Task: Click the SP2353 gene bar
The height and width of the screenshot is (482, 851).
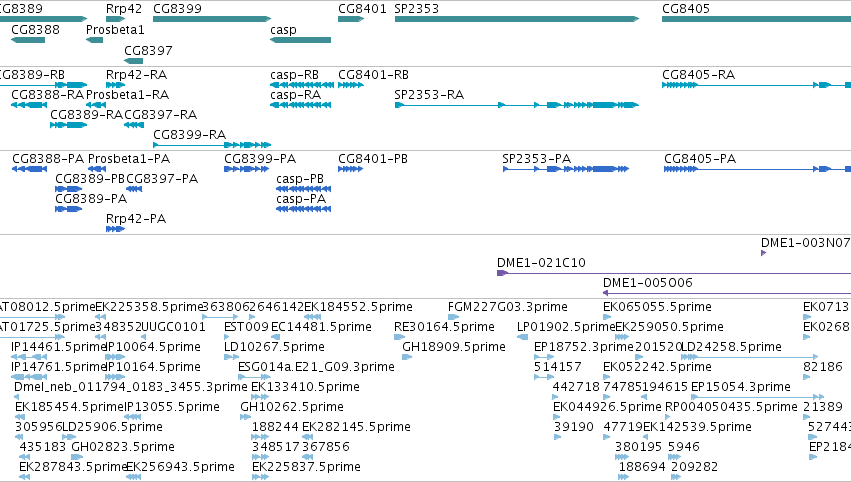Action: [x=517, y=19]
